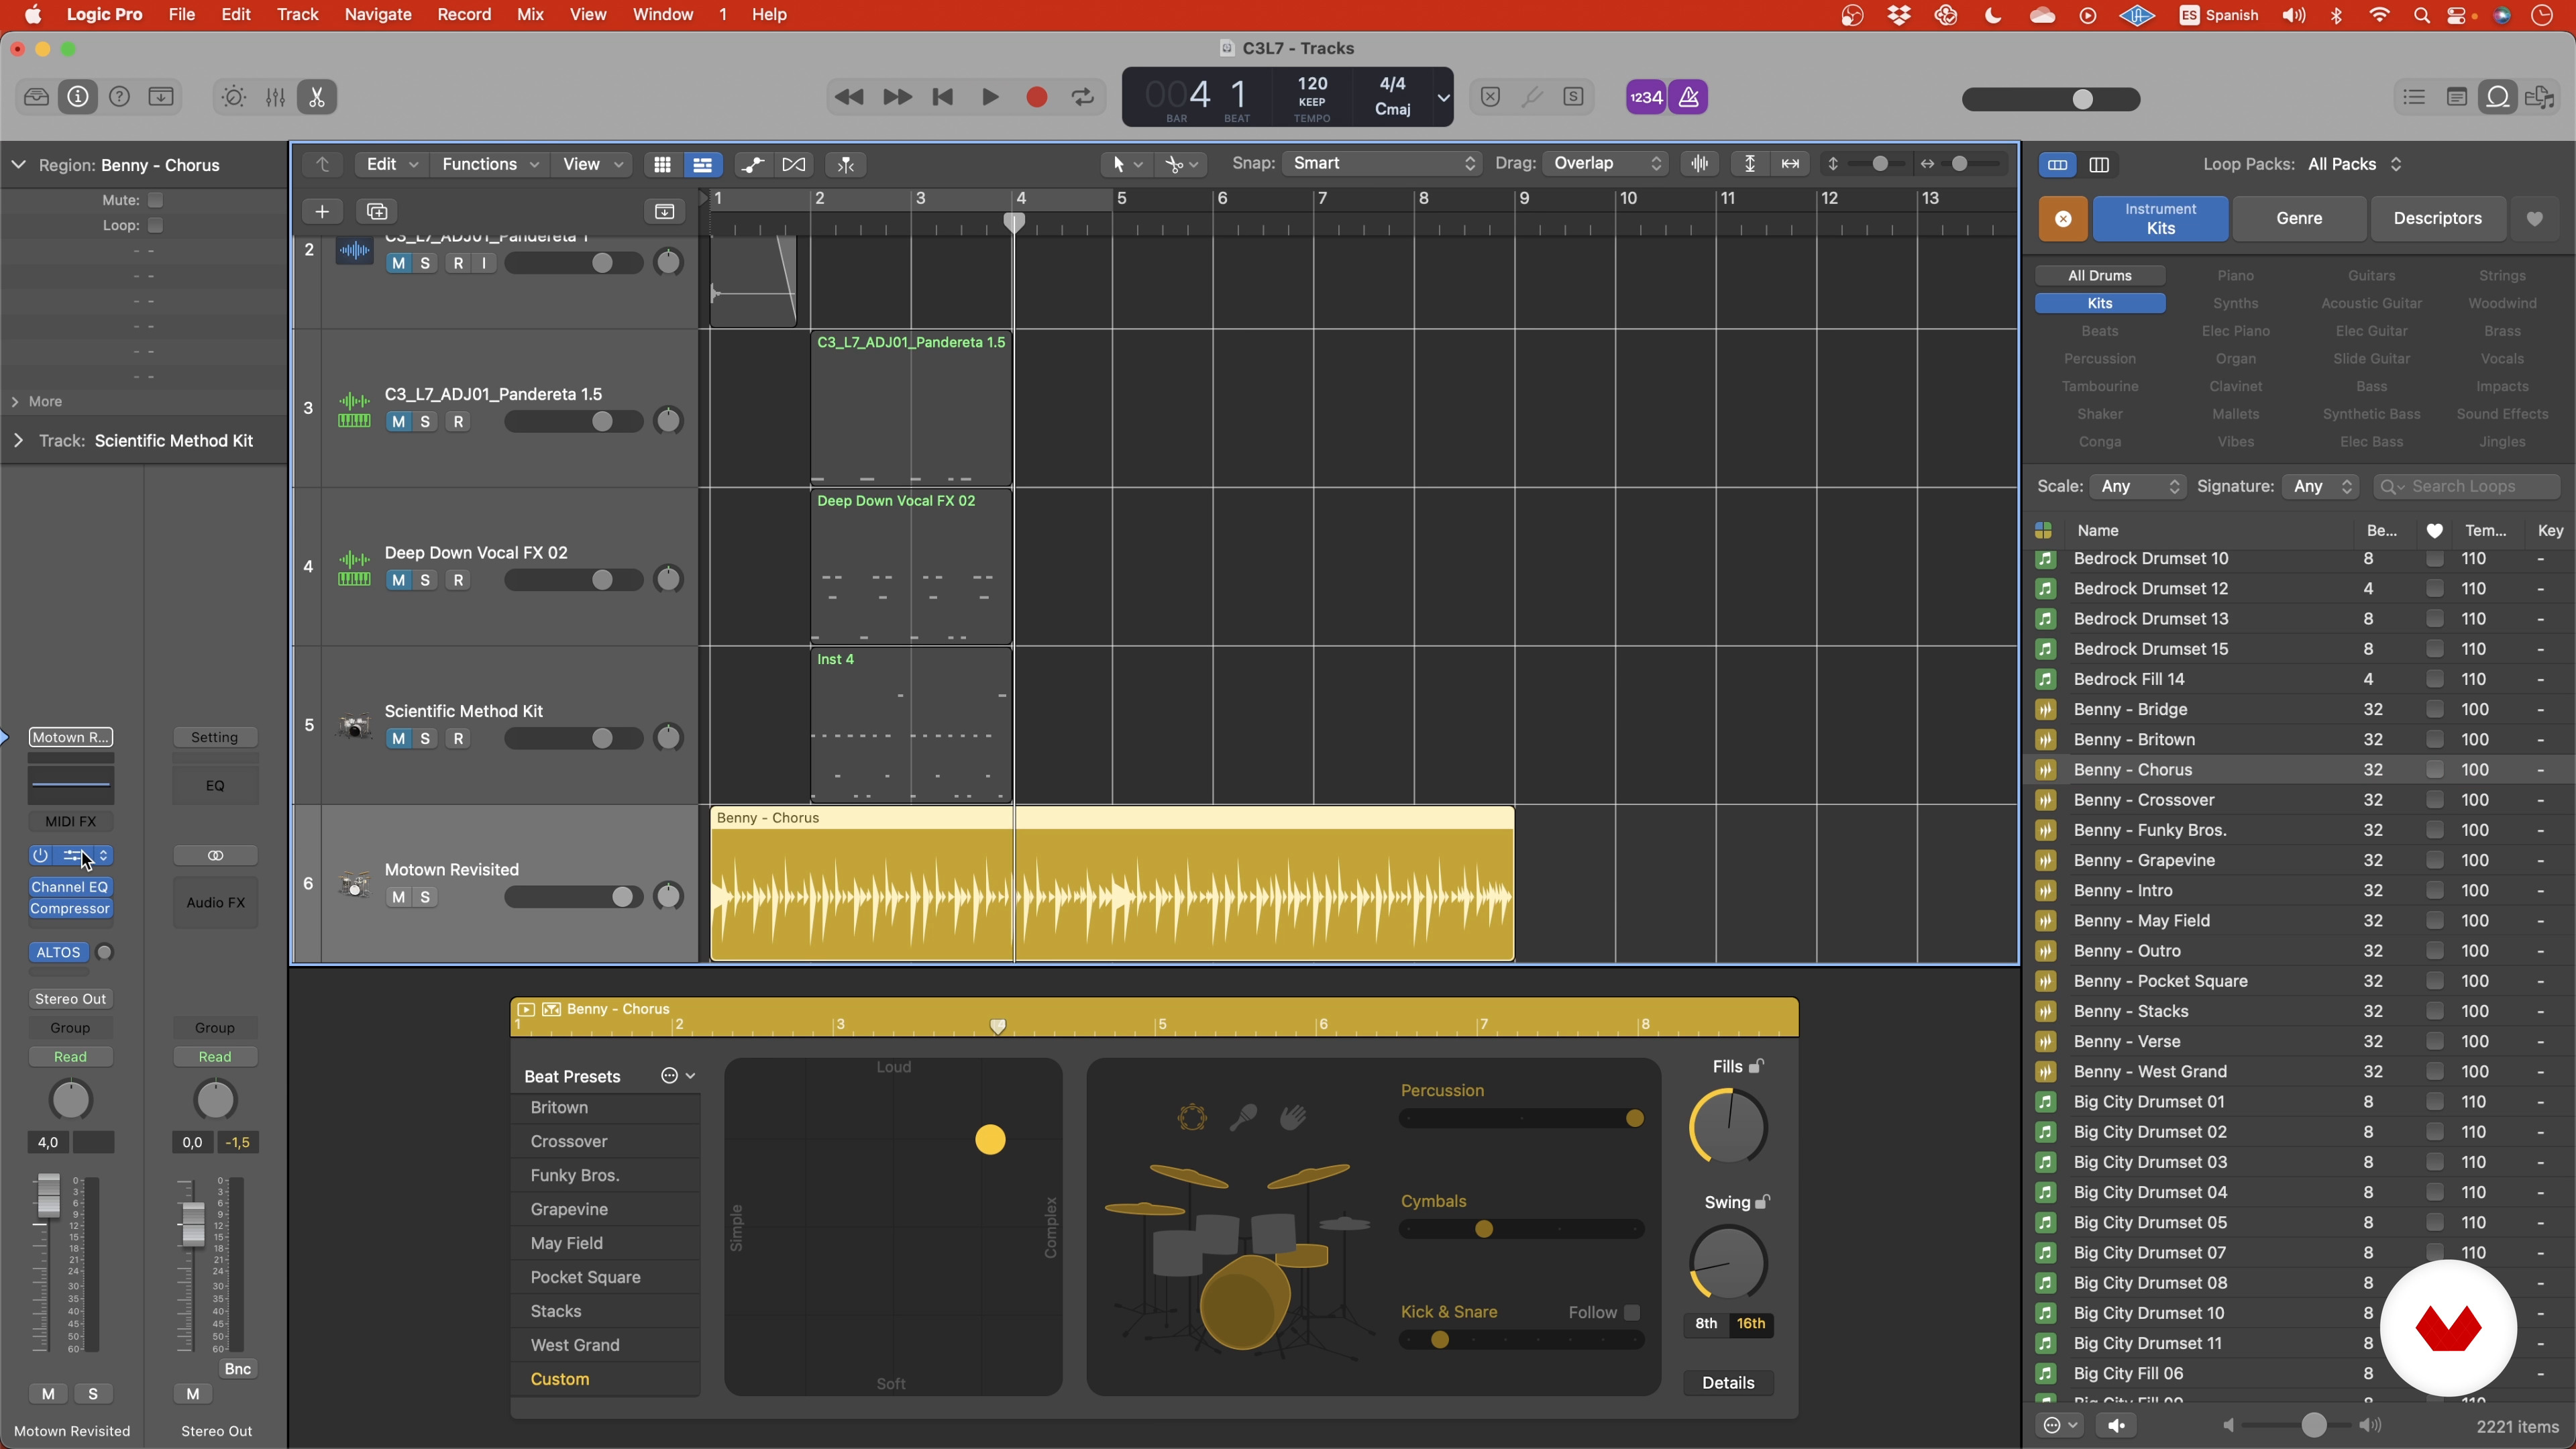Toggle the Count-in 1234 button
The height and width of the screenshot is (1449, 2576).
click(x=1646, y=97)
